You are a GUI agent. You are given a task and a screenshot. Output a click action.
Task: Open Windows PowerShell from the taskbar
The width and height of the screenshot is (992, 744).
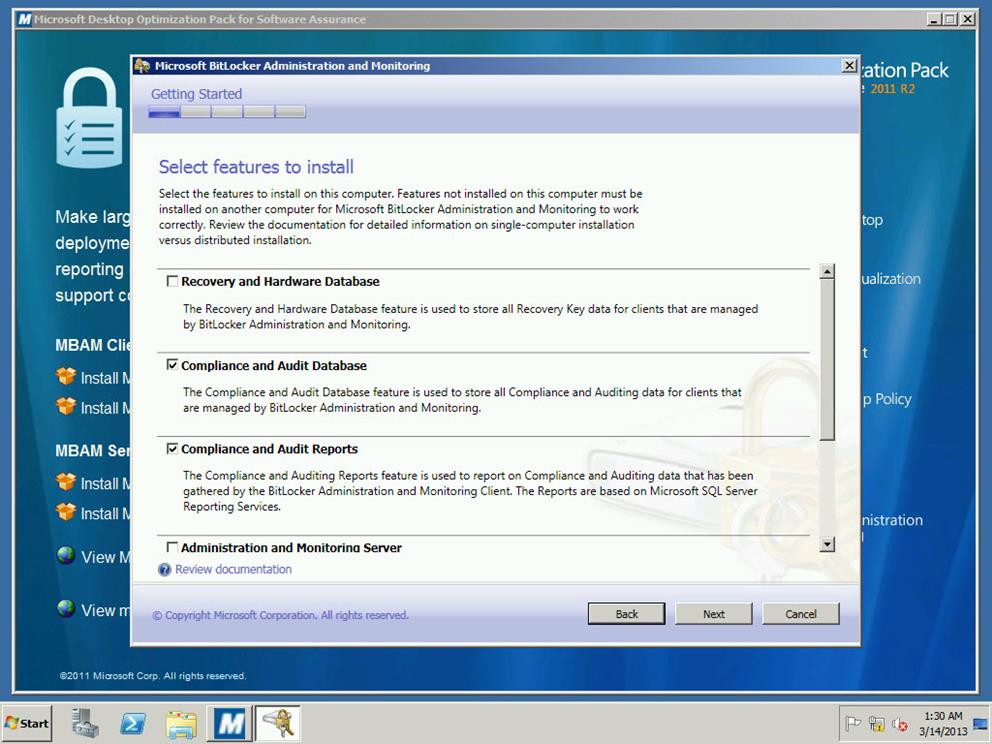point(133,723)
